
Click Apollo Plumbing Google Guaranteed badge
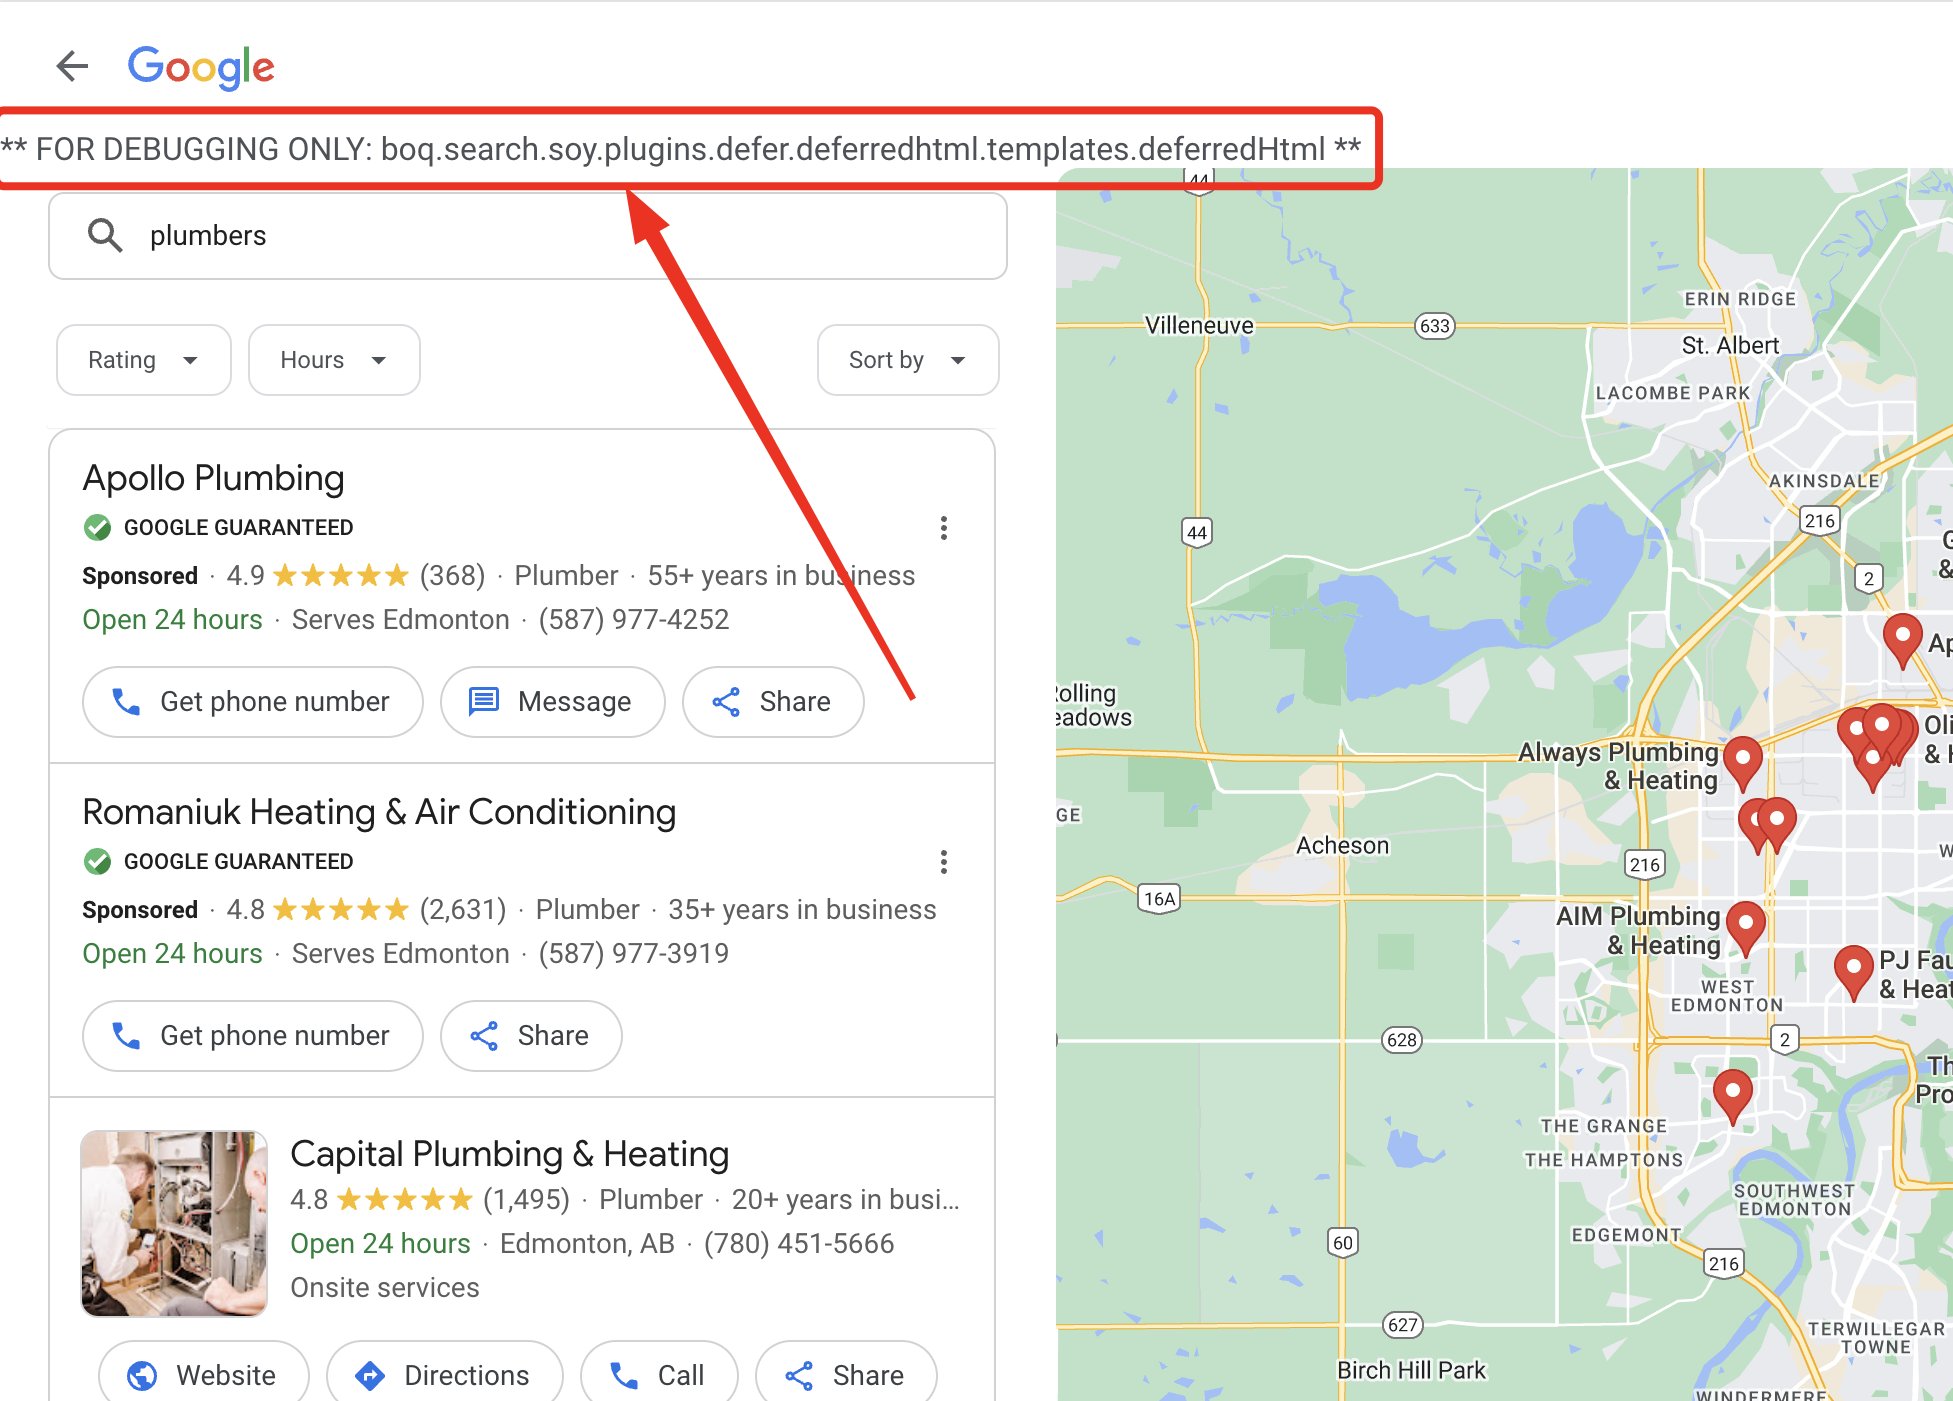218,527
